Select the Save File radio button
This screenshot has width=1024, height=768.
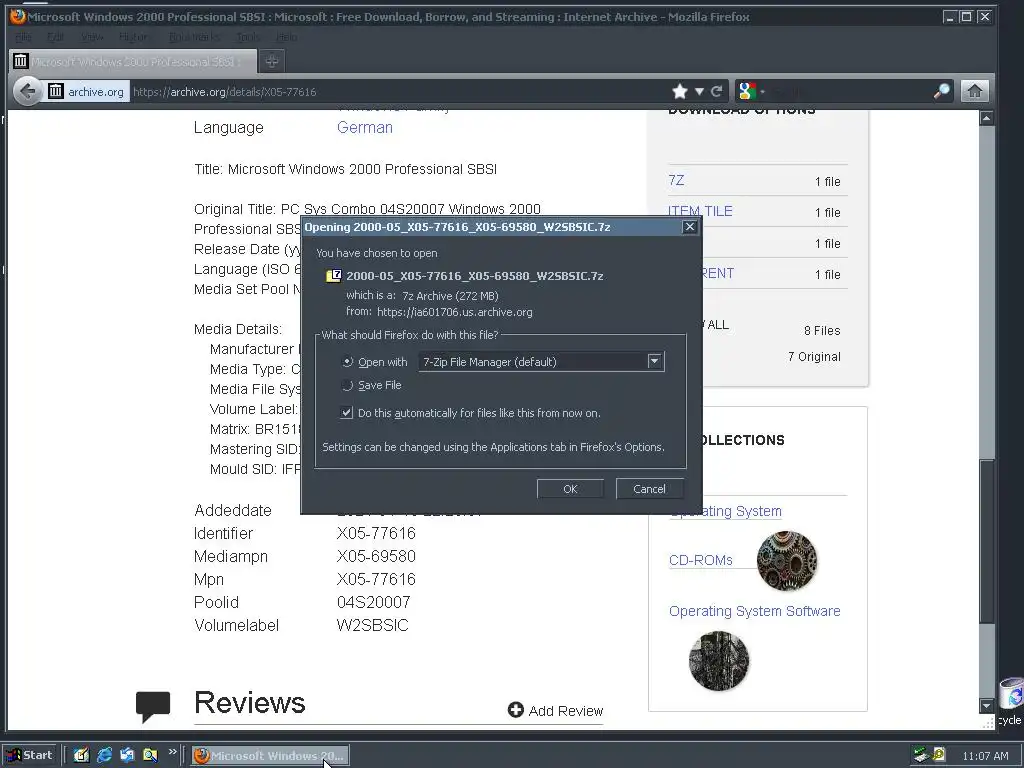click(347, 385)
